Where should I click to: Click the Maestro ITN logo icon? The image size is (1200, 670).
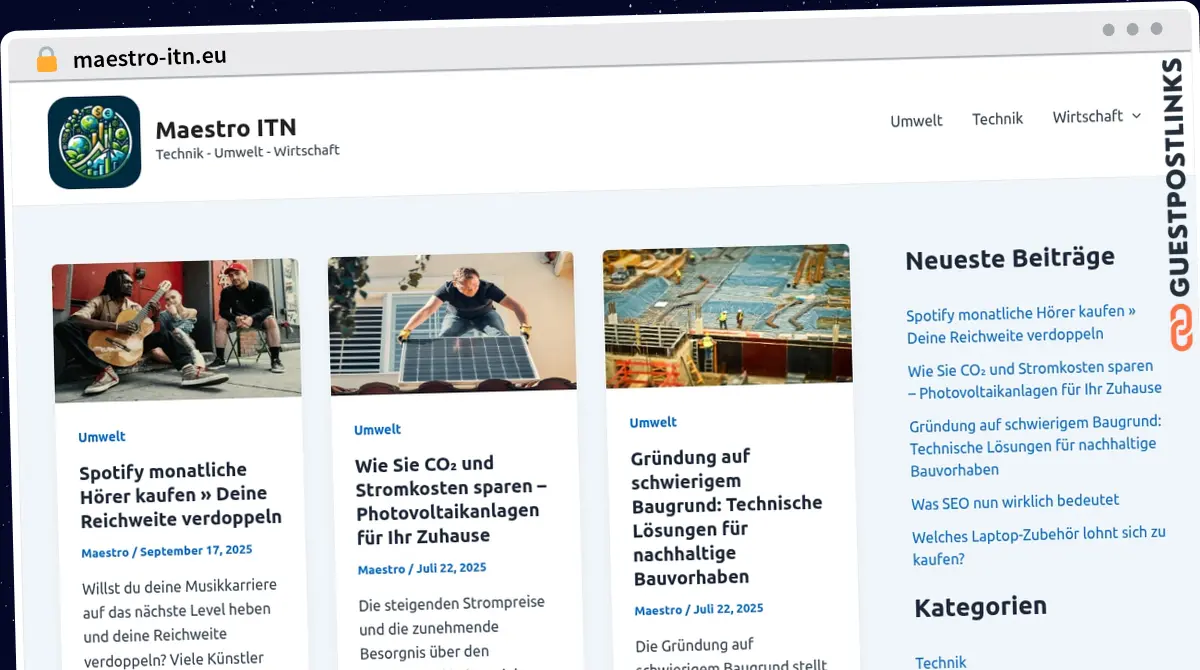(x=94, y=142)
